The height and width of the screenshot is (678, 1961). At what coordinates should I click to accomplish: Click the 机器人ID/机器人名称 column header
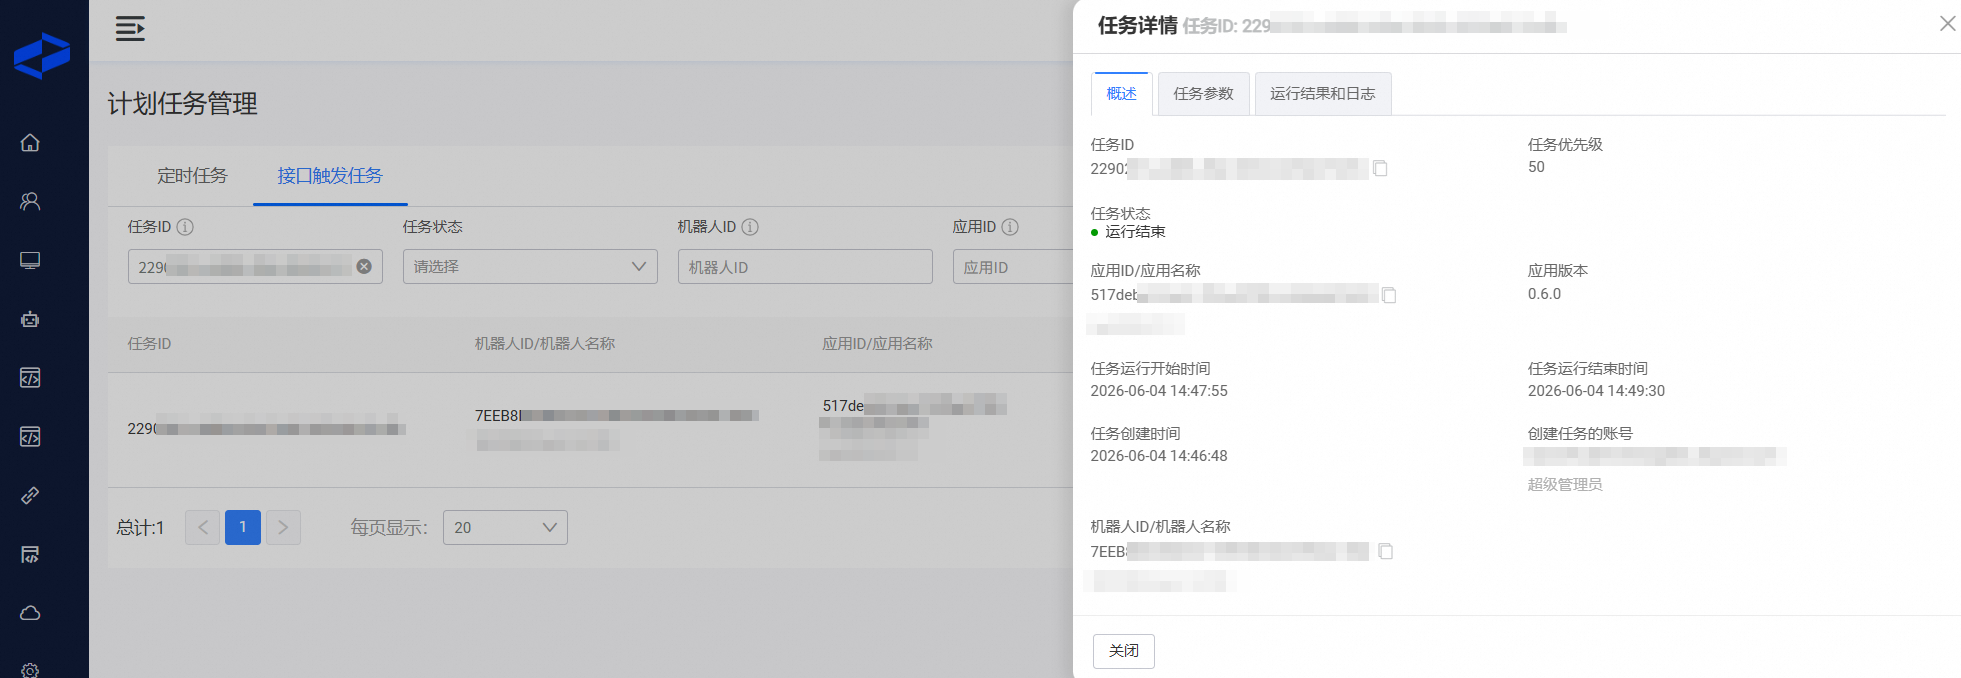pos(545,344)
